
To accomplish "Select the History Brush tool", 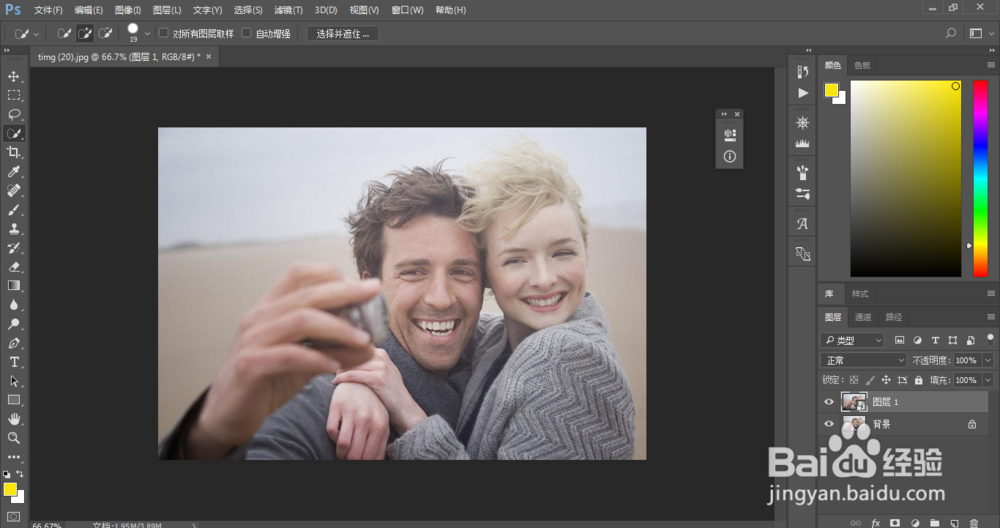I will tap(13, 248).
